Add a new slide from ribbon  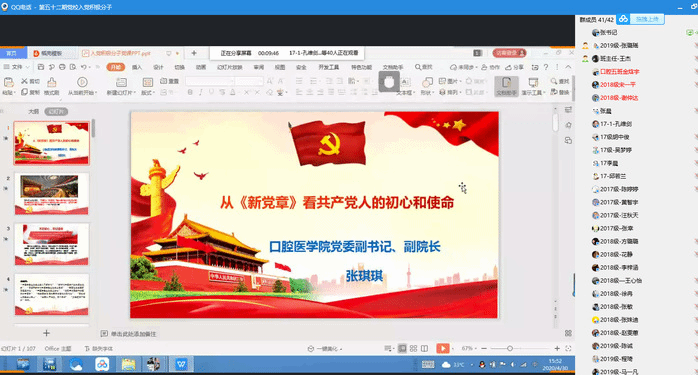(121, 82)
